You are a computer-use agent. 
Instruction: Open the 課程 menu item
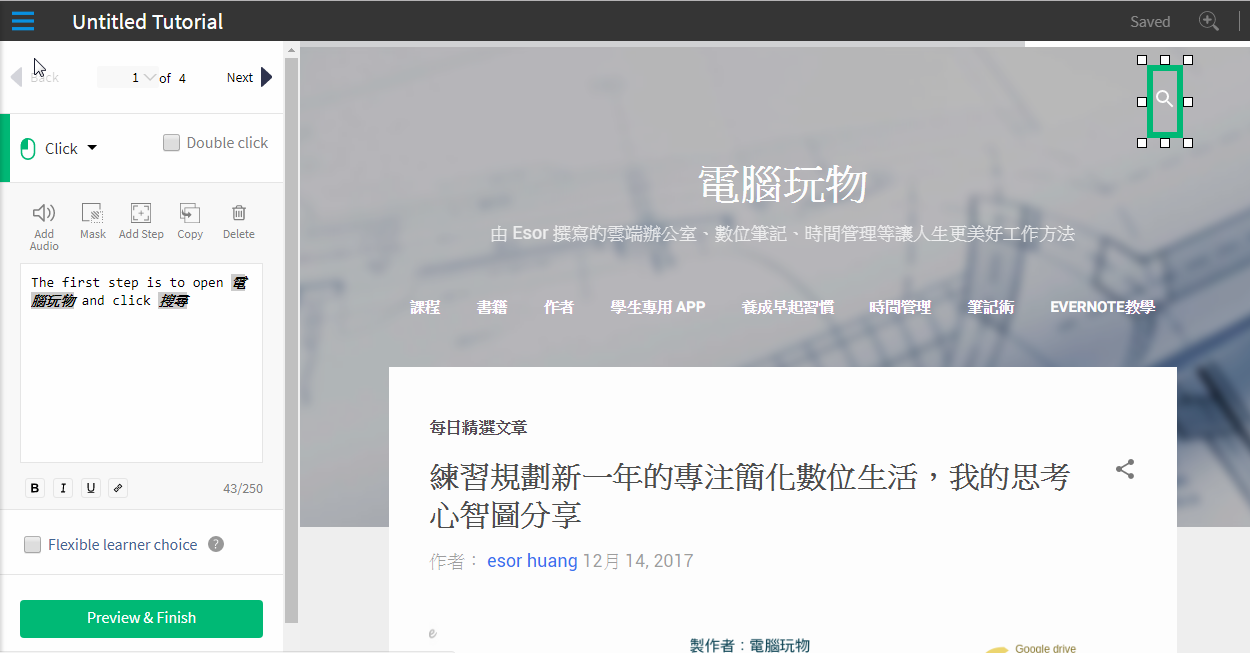coord(425,307)
